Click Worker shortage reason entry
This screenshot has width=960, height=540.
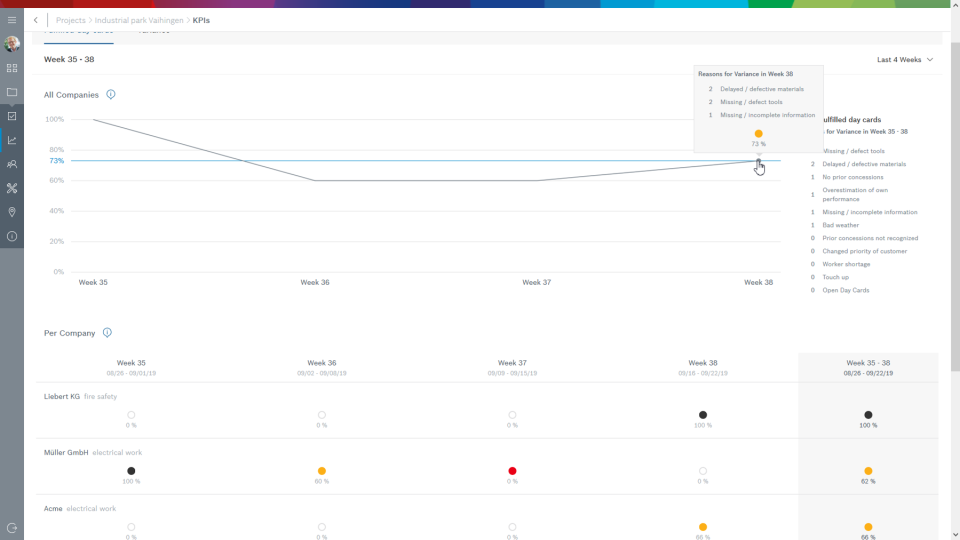click(x=846, y=264)
